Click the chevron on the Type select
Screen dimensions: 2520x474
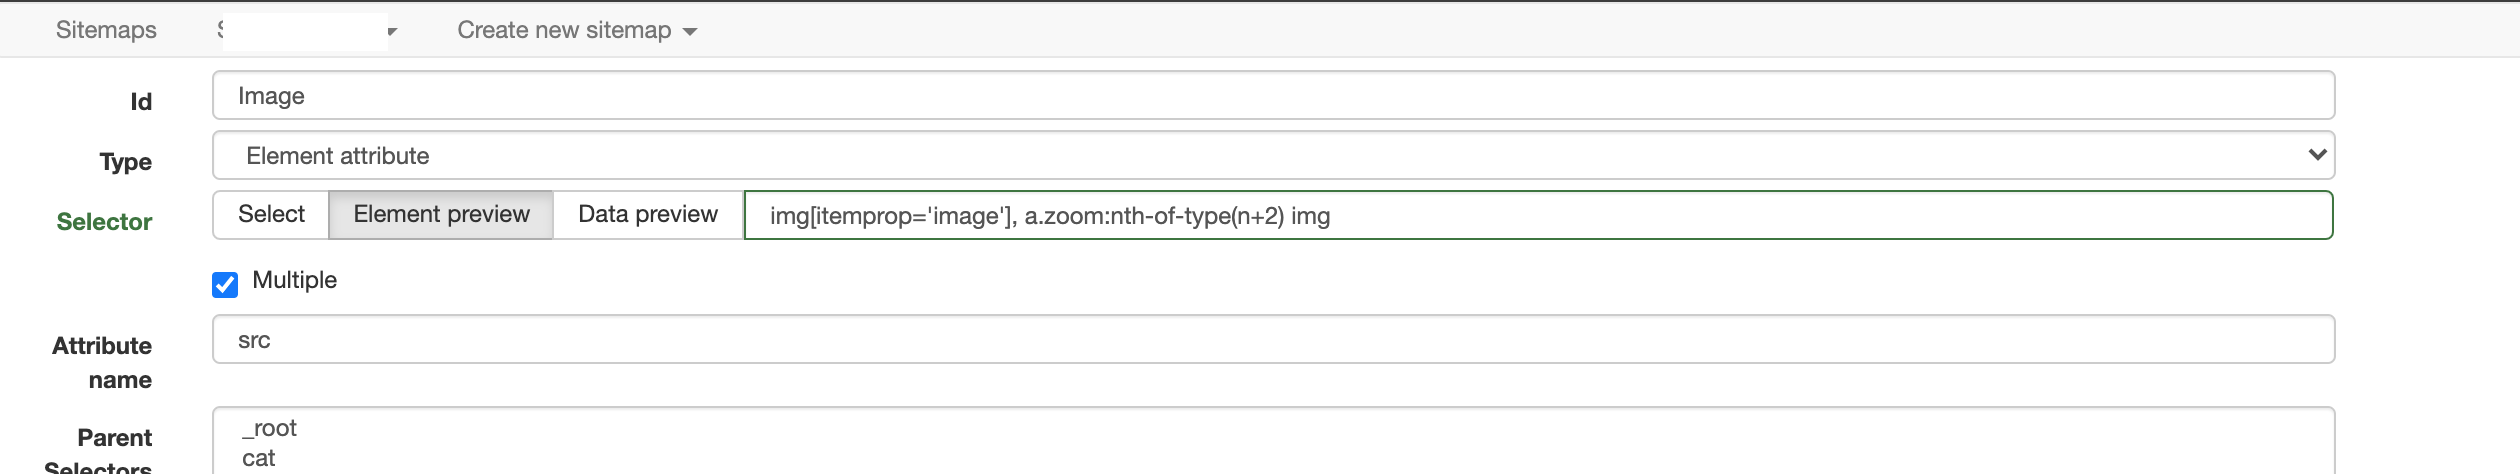click(x=2317, y=155)
